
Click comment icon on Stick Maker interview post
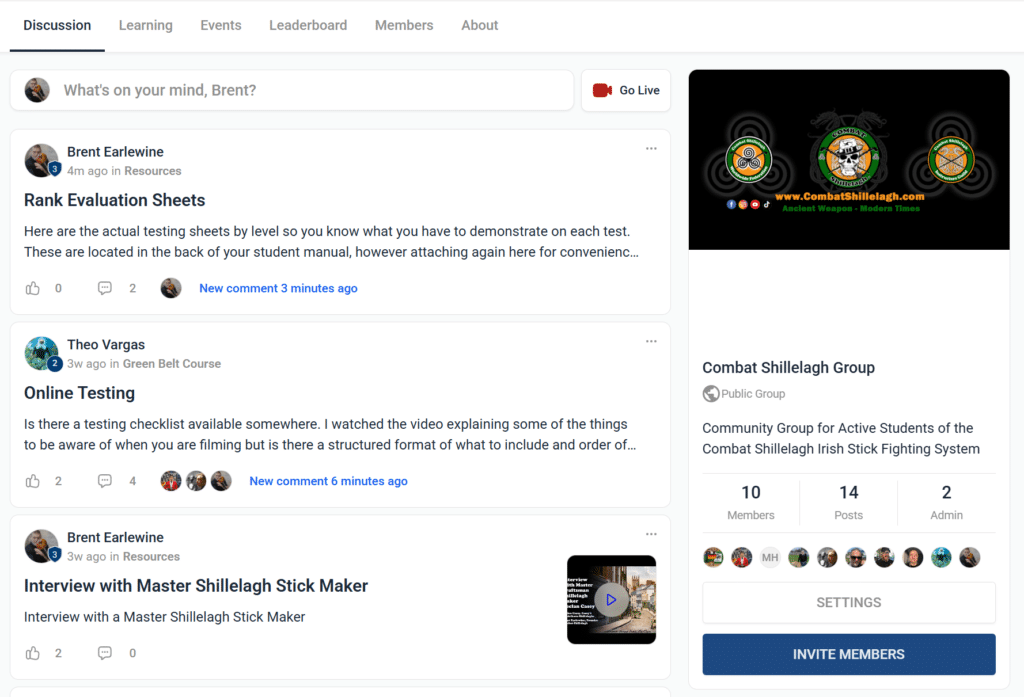point(105,653)
